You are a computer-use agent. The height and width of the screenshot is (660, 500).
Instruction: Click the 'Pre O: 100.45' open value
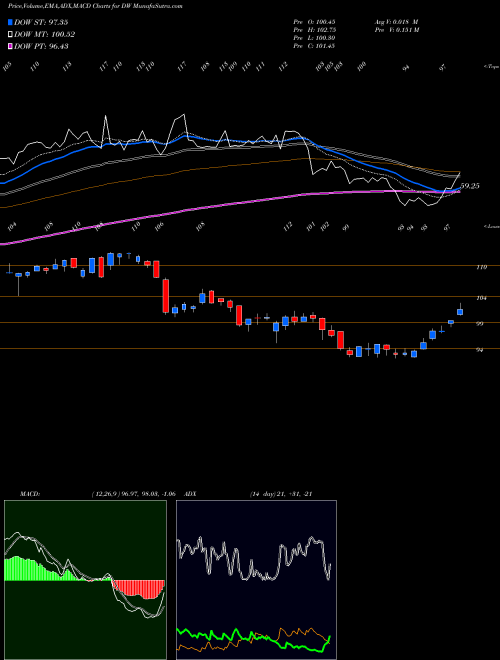pyautogui.click(x=314, y=22)
